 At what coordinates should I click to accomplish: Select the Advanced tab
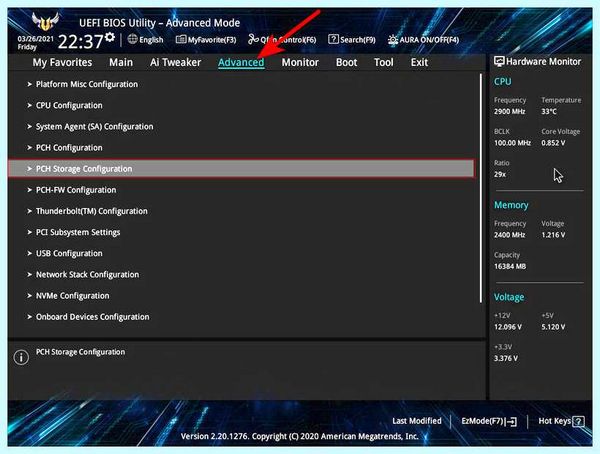pos(241,62)
